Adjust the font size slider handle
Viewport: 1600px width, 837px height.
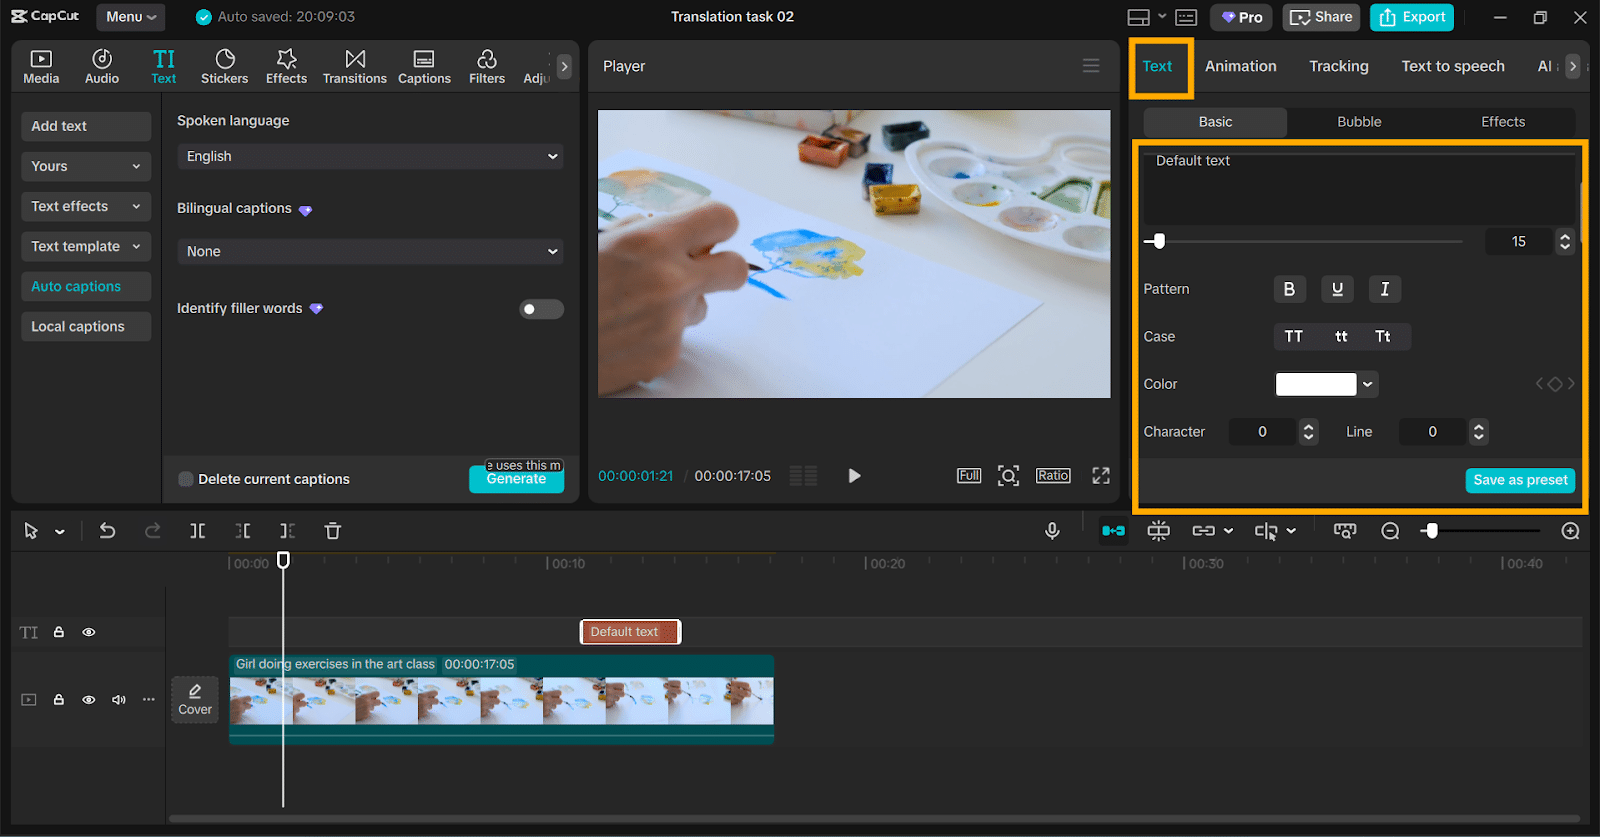click(x=1158, y=241)
